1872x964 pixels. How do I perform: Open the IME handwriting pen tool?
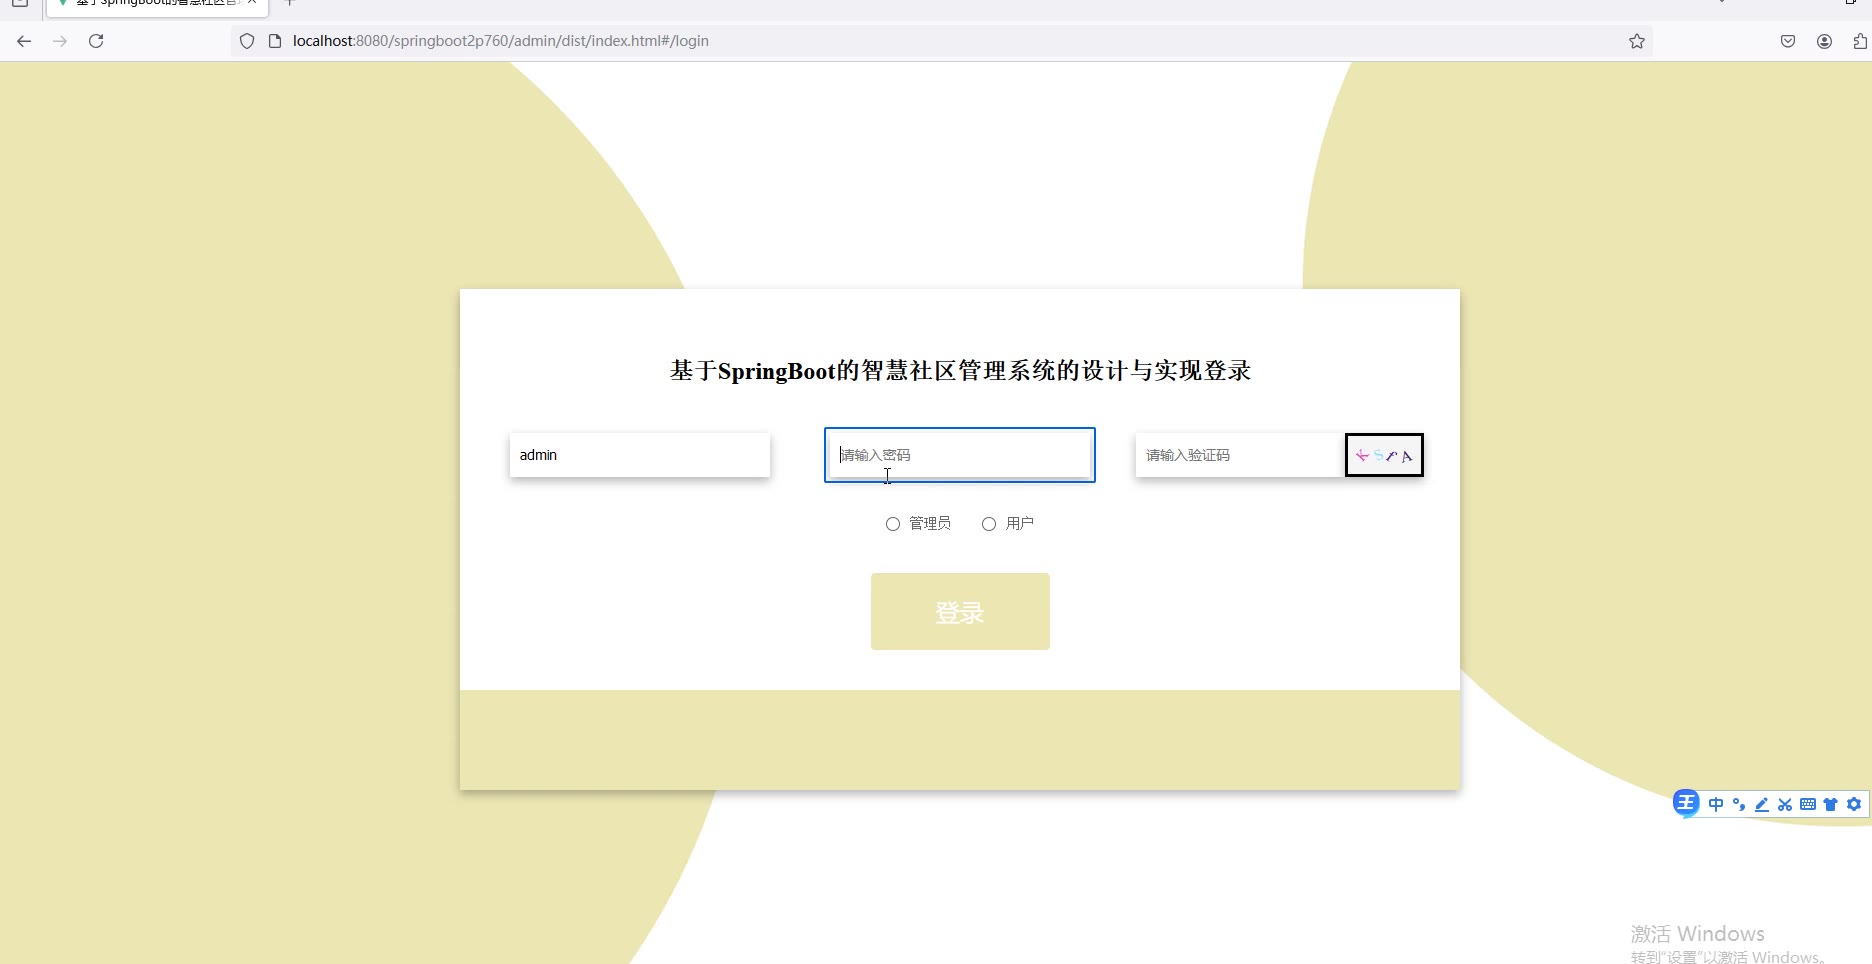coord(1762,804)
